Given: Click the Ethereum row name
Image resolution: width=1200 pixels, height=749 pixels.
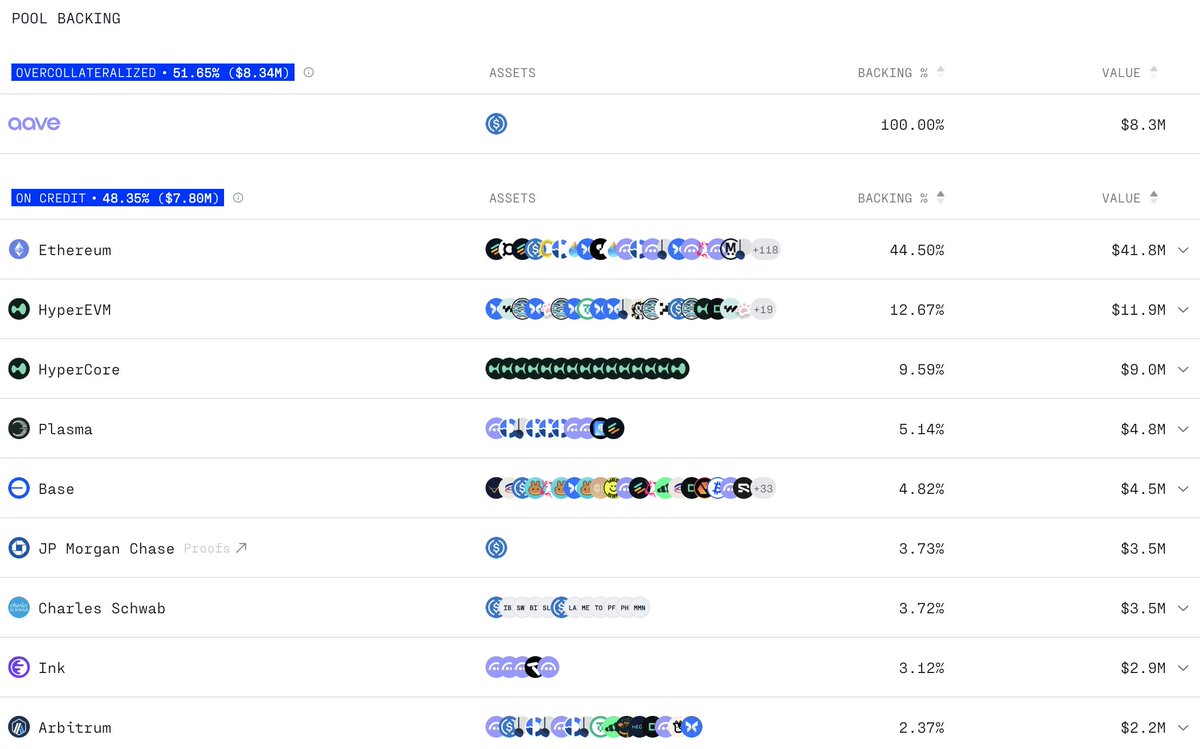Looking at the screenshot, I should (75, 250).
